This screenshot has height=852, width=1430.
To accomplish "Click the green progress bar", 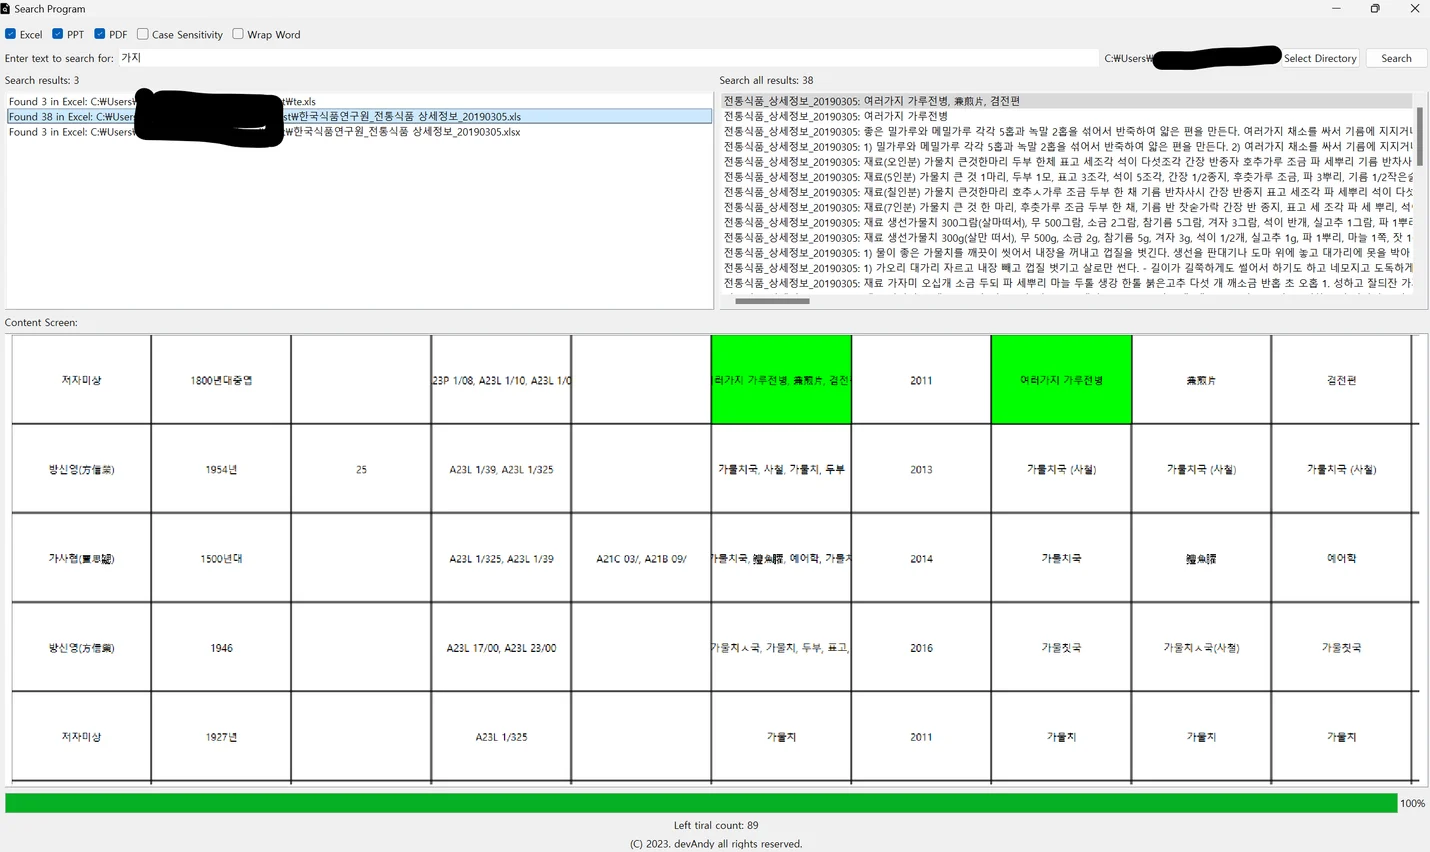I will point(701,803).
